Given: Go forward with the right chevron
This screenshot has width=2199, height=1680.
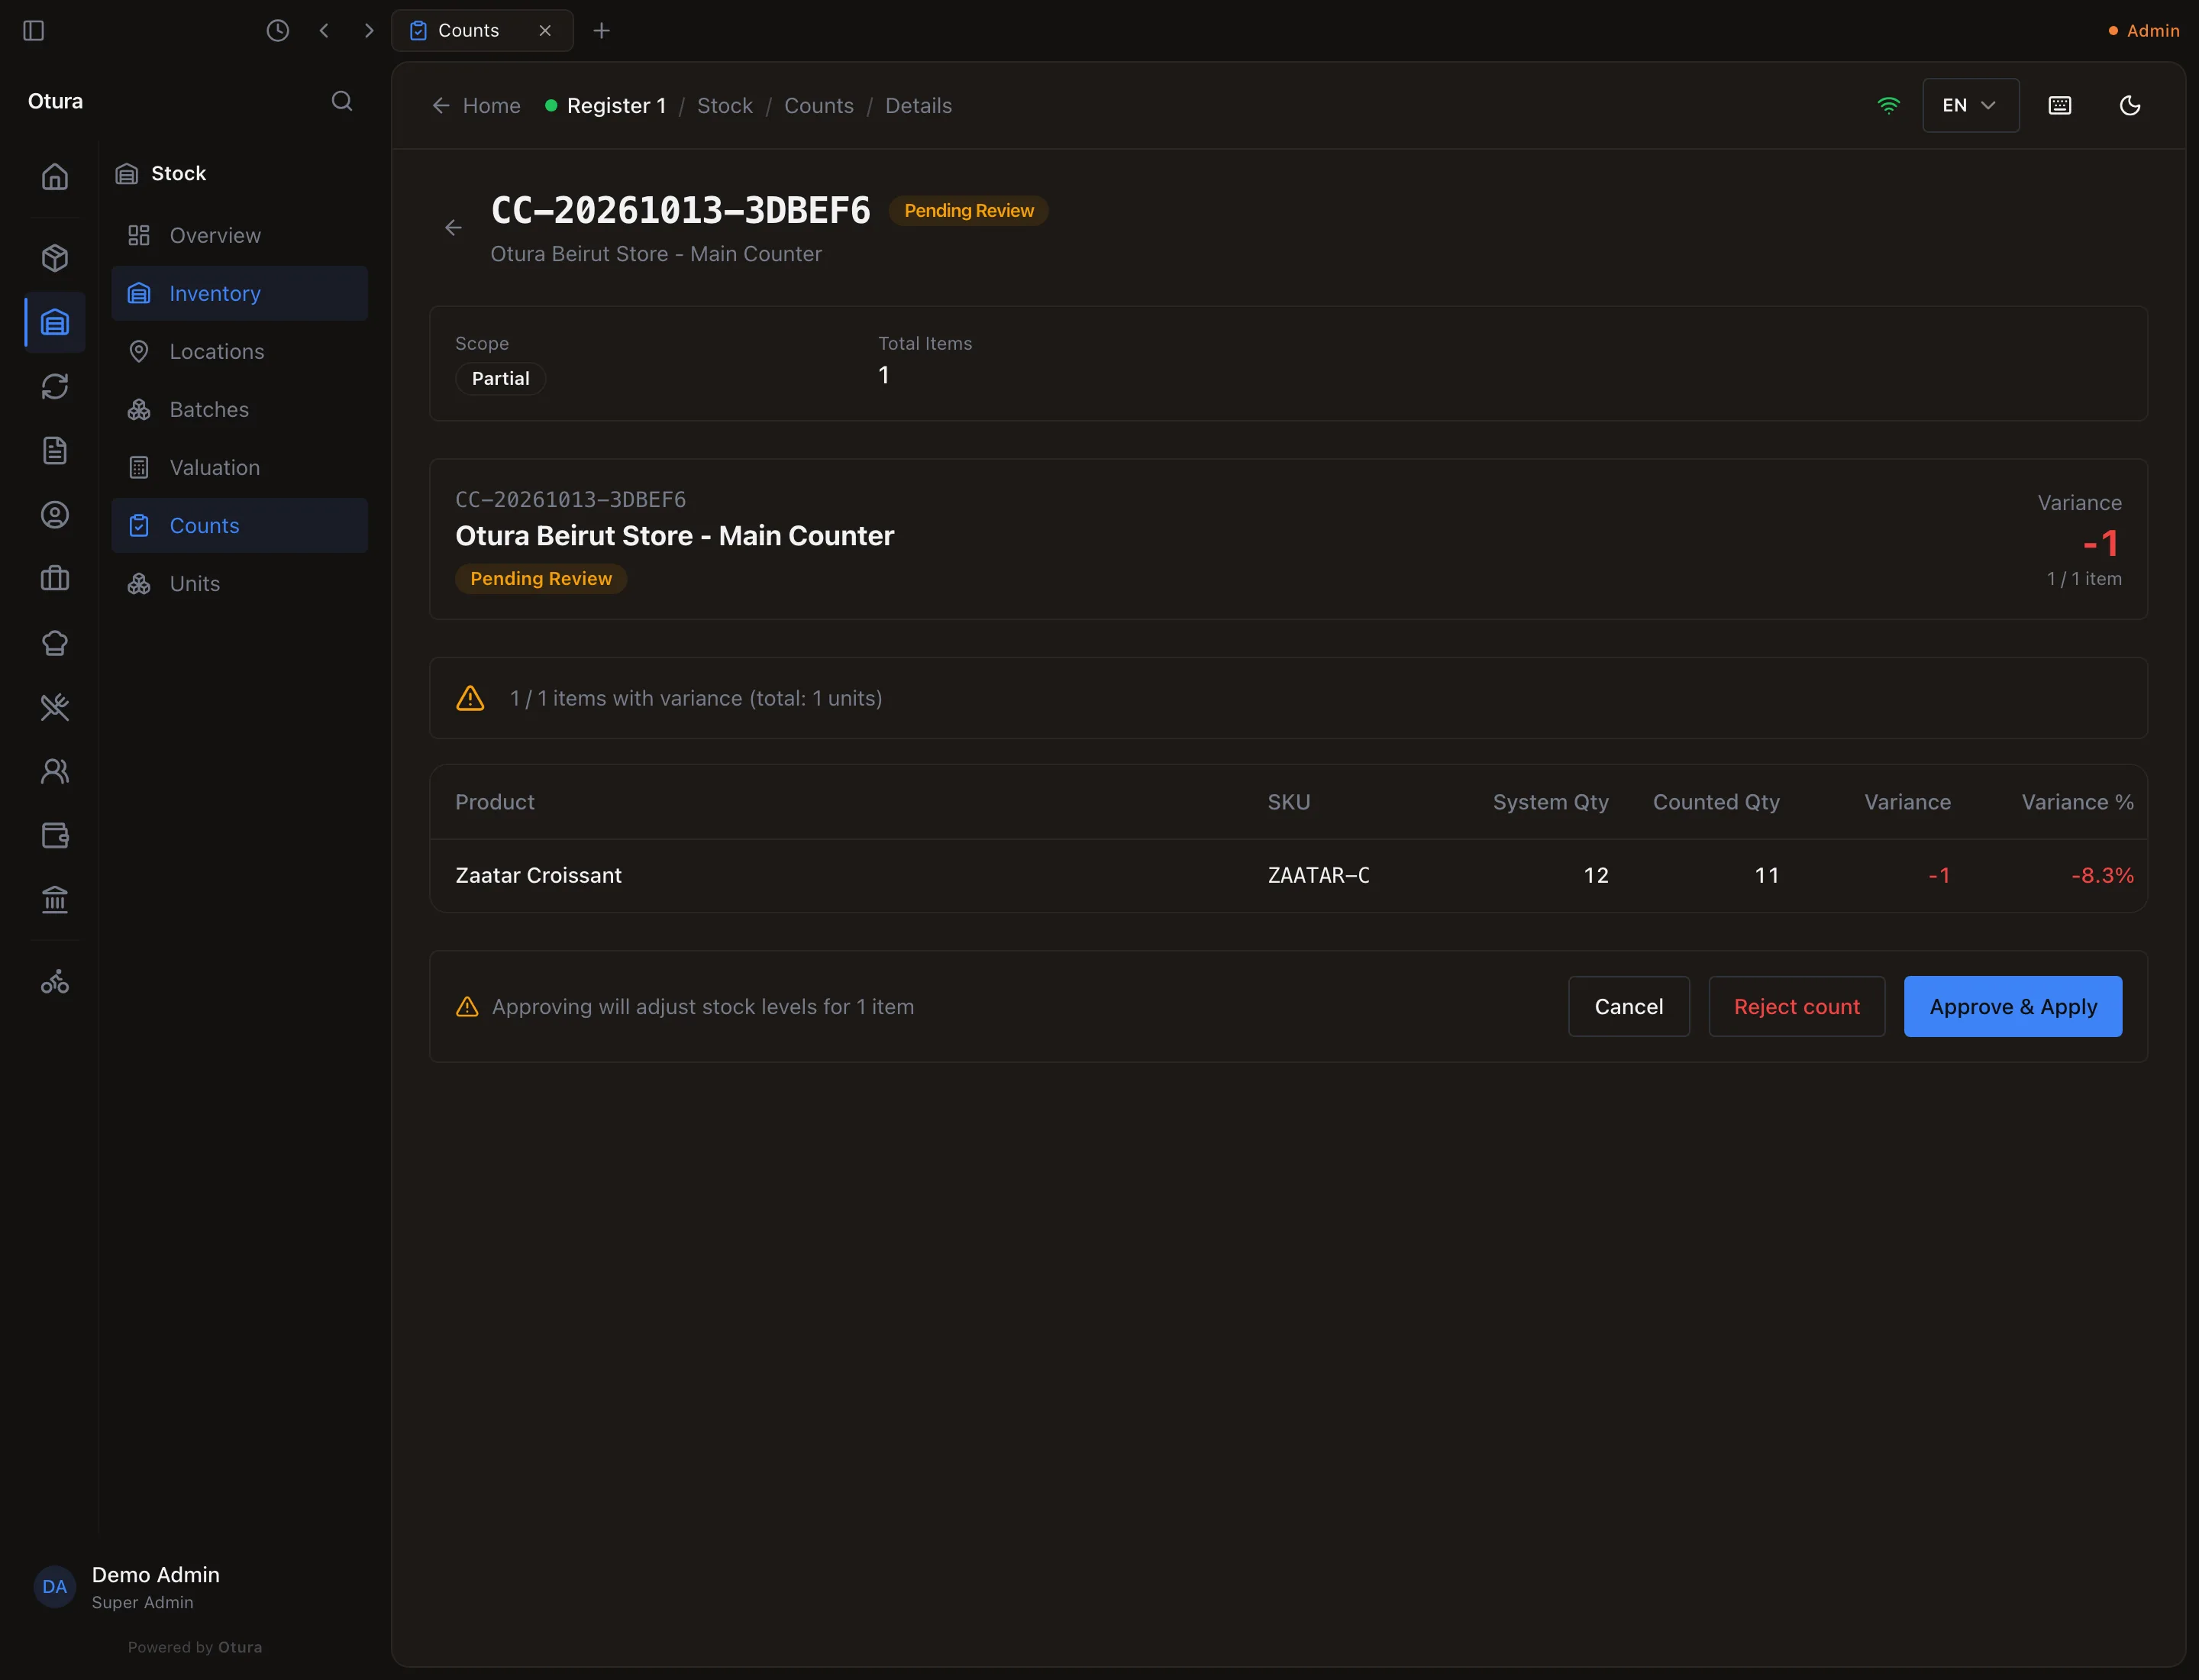Looking at the screenshot, I should [x=369, y=31].
